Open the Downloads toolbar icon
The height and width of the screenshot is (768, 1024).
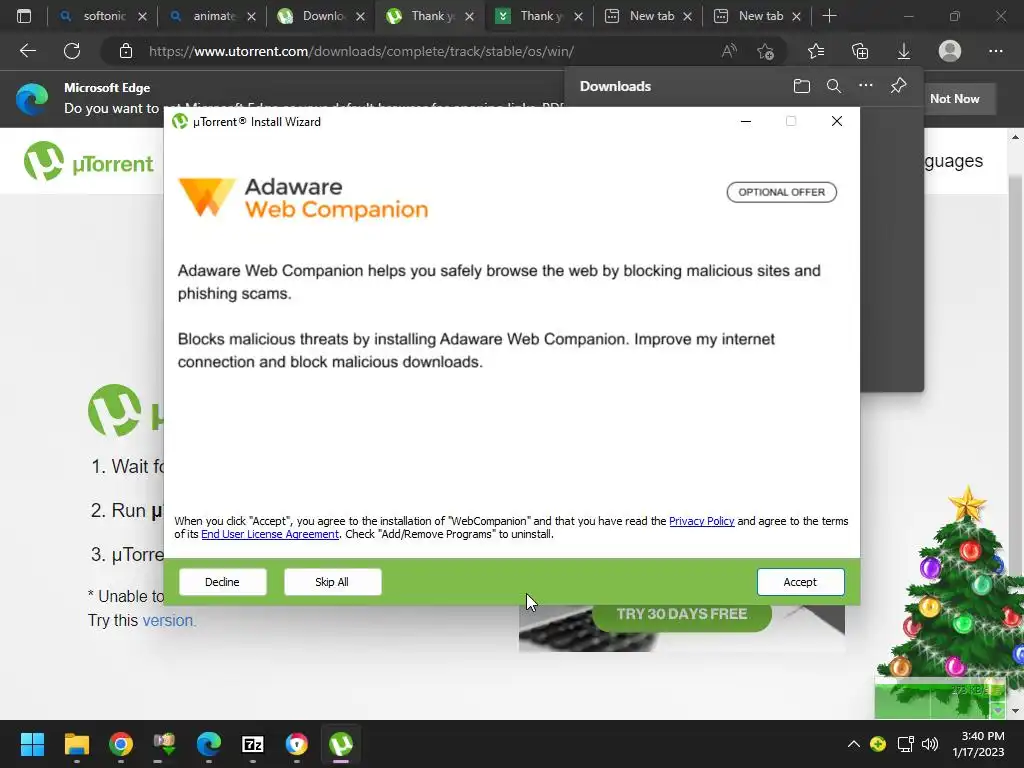(904, 51)
